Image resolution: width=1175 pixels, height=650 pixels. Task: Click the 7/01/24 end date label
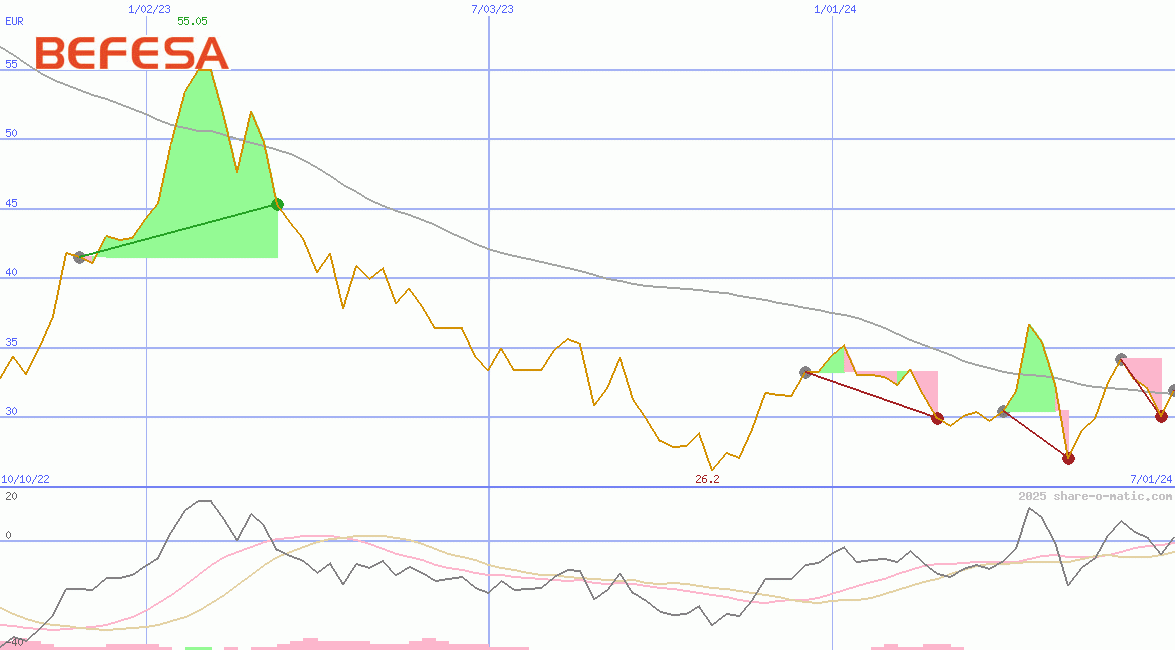pos(1151,479)
